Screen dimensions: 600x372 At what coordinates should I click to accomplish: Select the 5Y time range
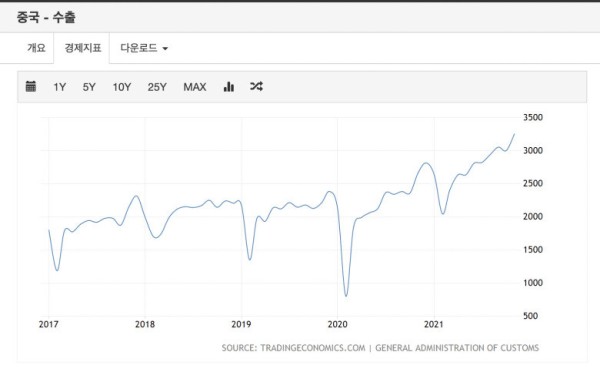(x=89, y=87)
